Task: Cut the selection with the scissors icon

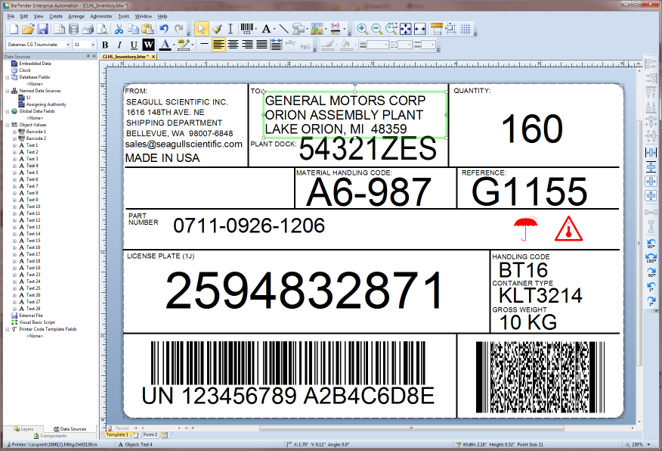Action: [x=119, y=29]
